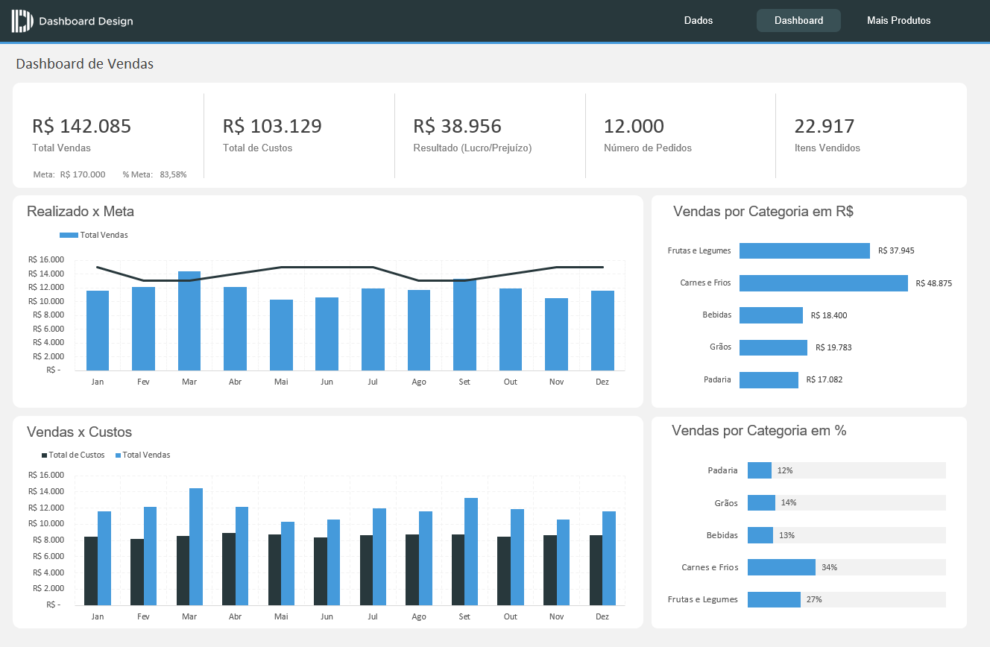Select the Mar column in Realizado x Meta
The image size is (990, 647).
tap(189, 320)
